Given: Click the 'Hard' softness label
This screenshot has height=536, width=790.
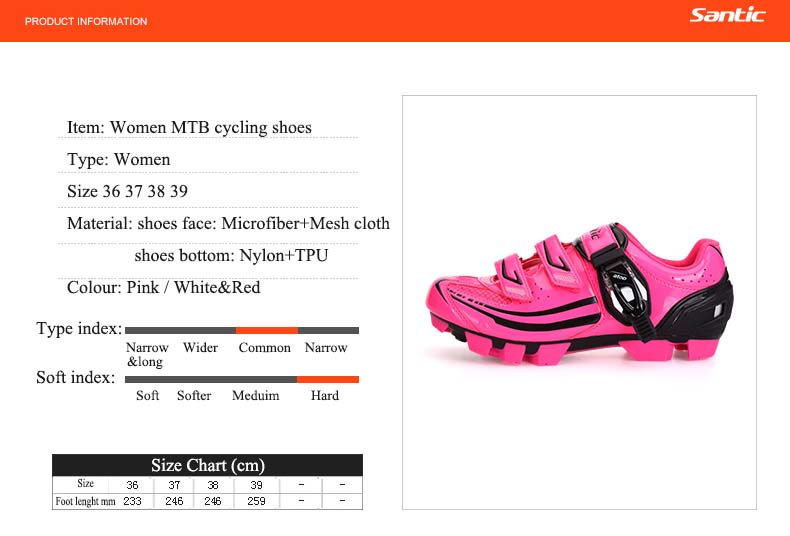Looking at the screenshot, I should pos(325,395).
